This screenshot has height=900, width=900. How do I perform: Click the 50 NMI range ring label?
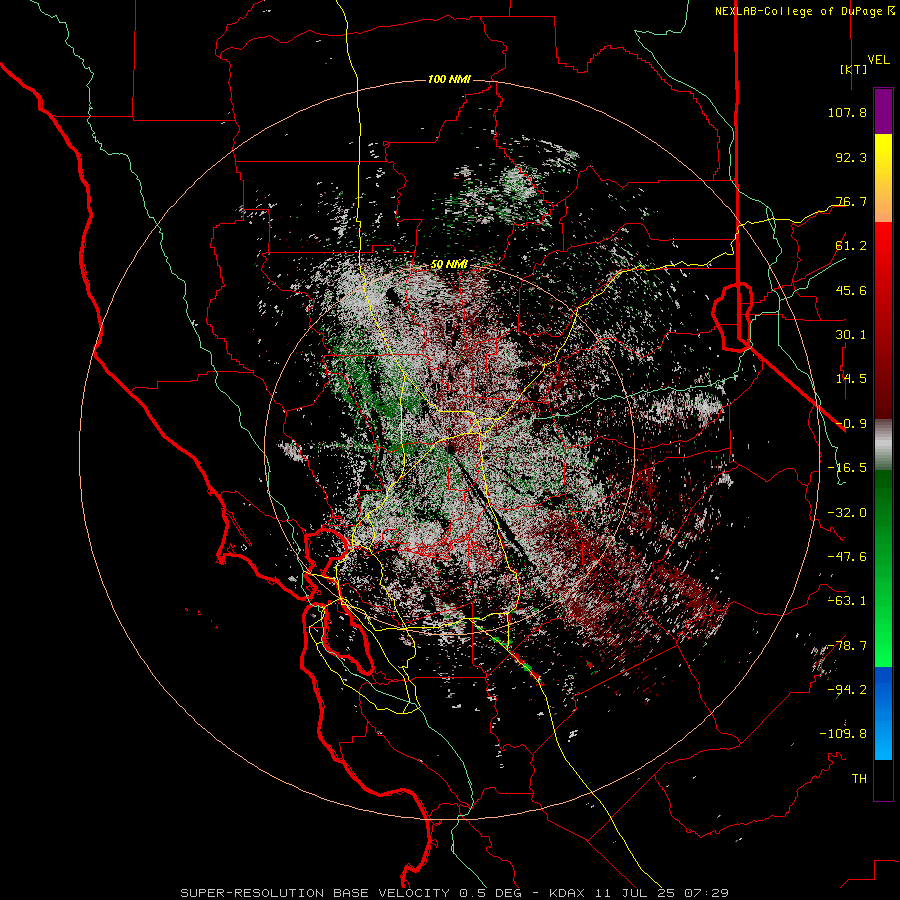click(449, 264)
